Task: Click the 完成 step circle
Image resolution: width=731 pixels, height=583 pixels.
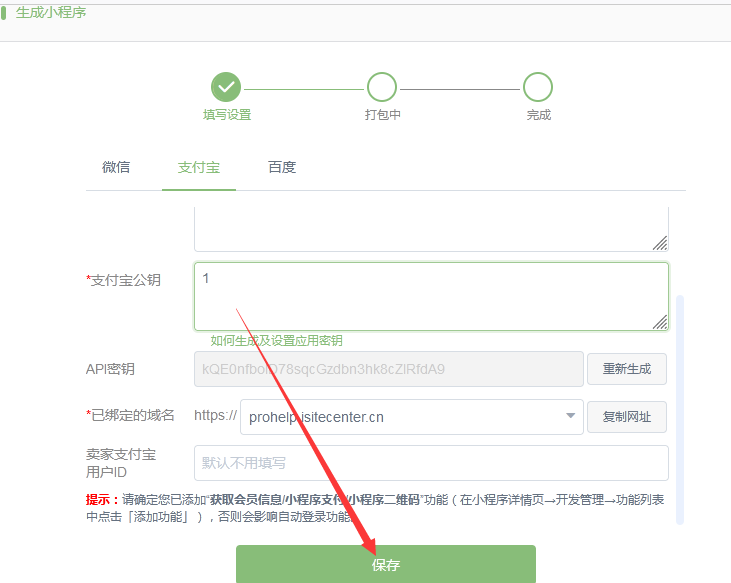Action: tap(538, 87)
